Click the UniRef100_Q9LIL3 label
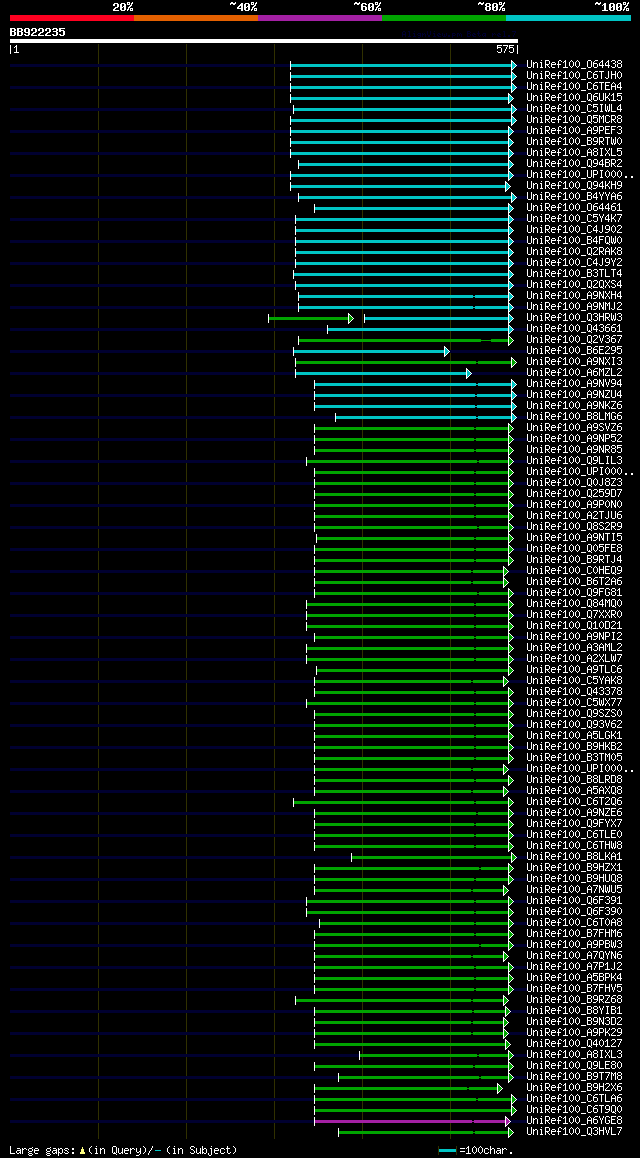 click(574, 461)
